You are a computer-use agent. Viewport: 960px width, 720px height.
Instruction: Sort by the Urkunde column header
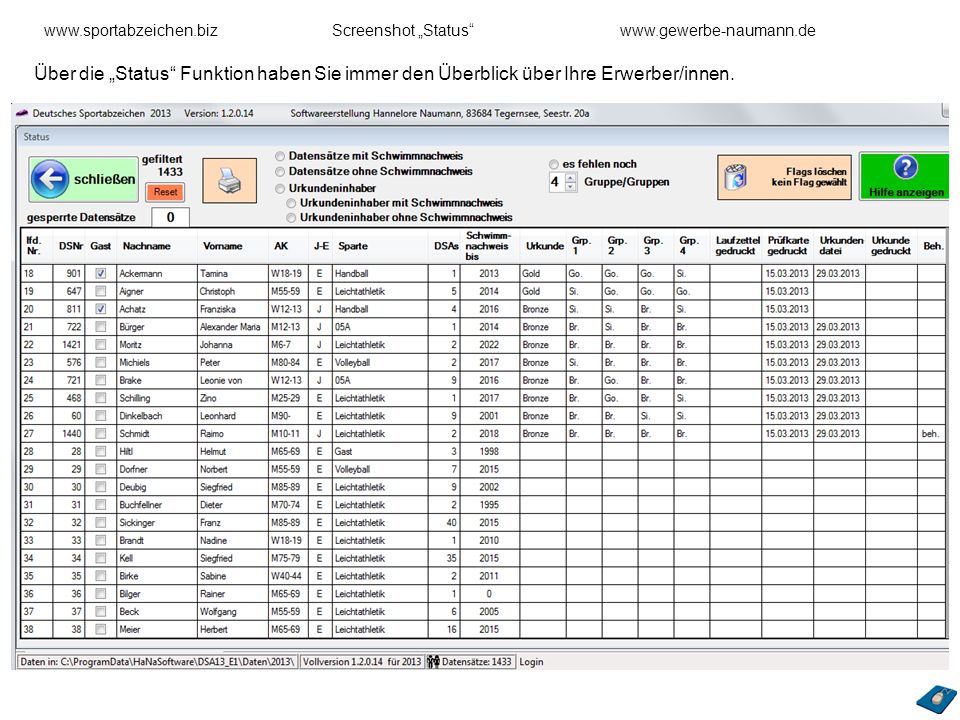pos(543,246)
